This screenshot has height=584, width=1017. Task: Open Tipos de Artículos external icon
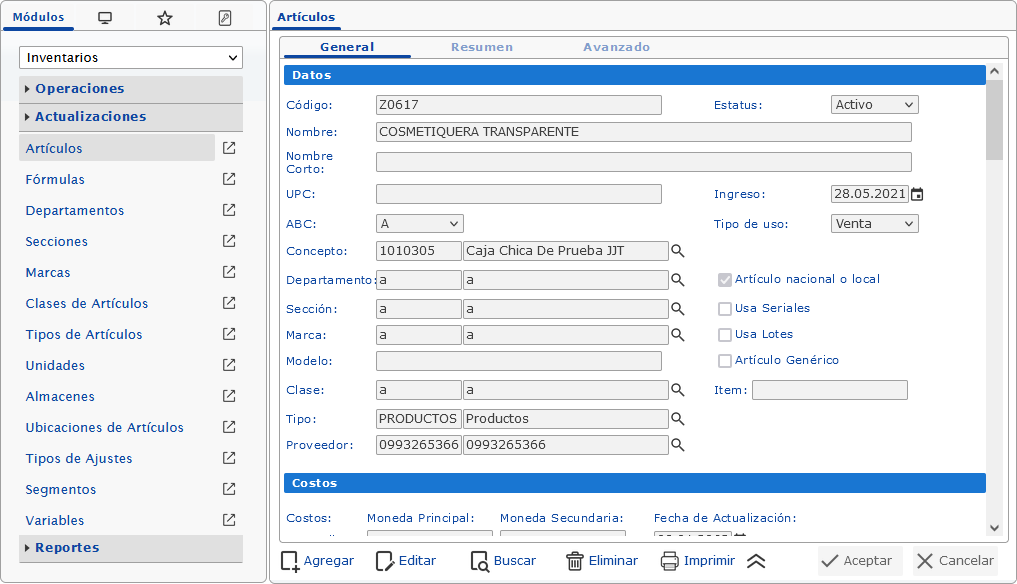click(x=229, y=334)
